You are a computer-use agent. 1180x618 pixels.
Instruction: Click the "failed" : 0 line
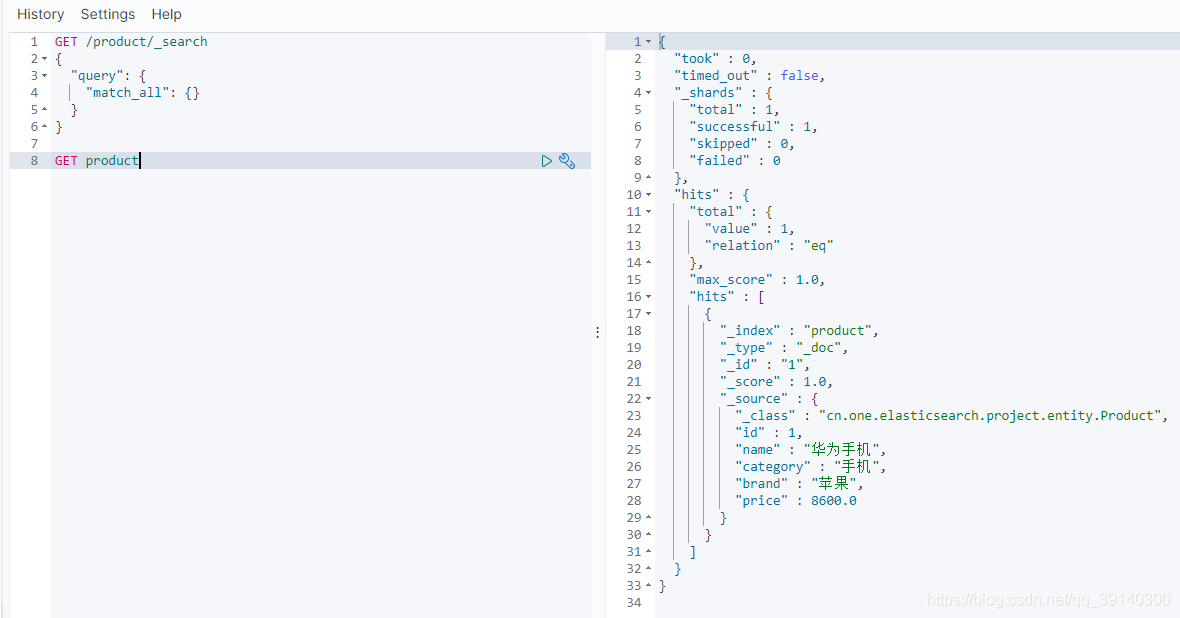[x=735, y=161]
